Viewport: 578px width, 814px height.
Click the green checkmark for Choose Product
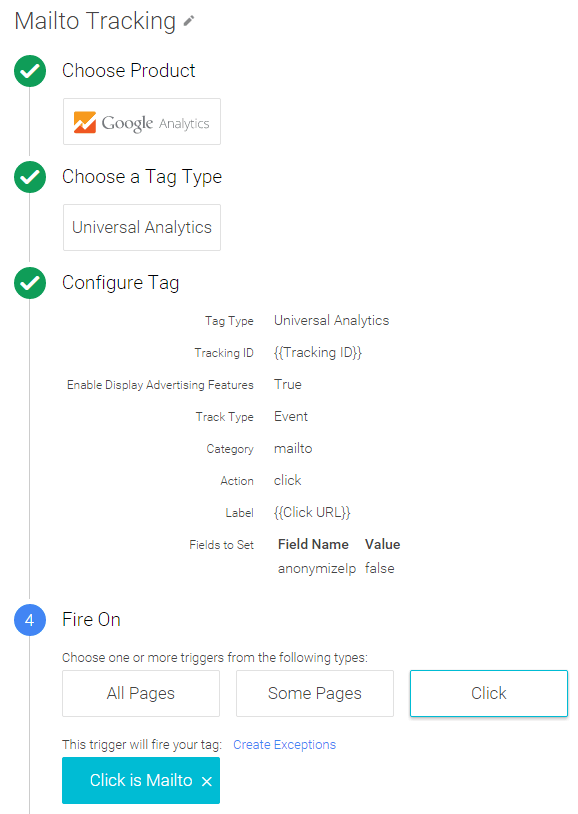30,71
